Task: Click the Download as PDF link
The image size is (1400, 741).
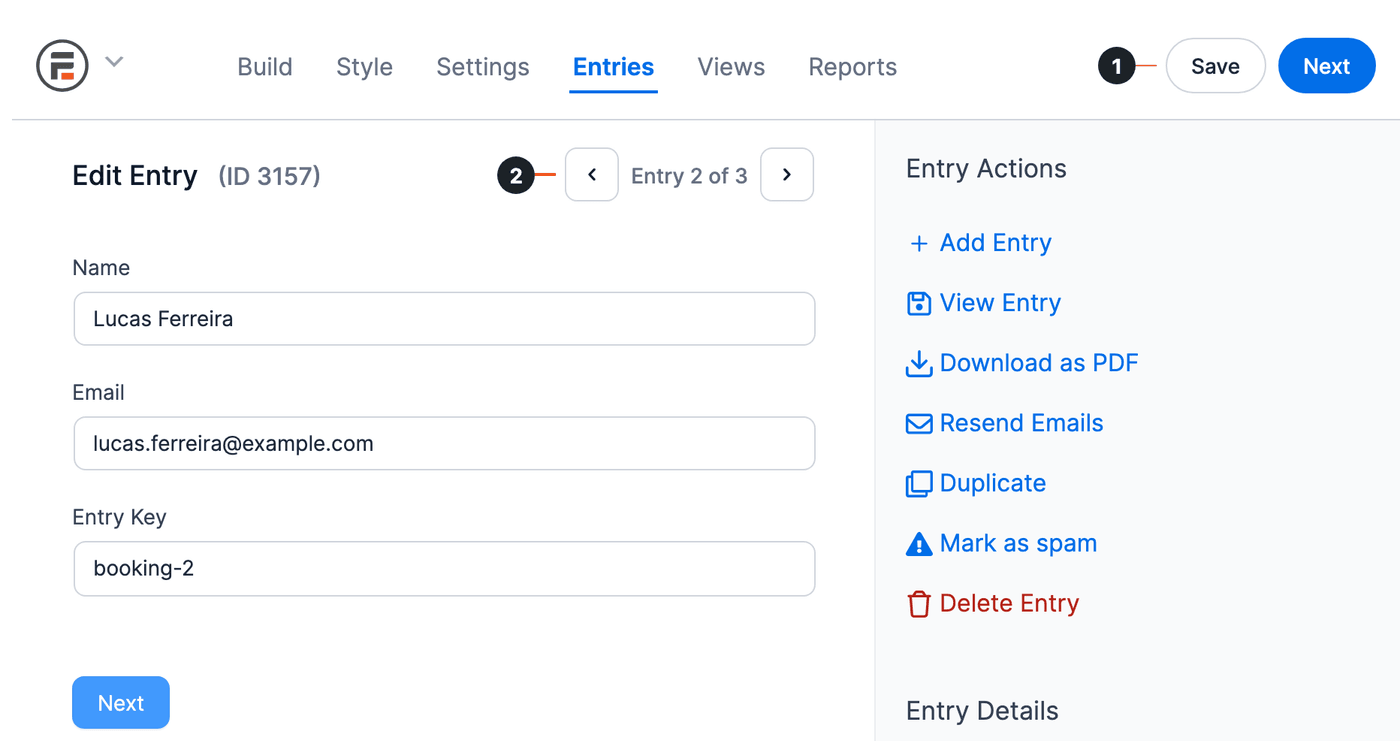Action: (x=1039, y=363)
